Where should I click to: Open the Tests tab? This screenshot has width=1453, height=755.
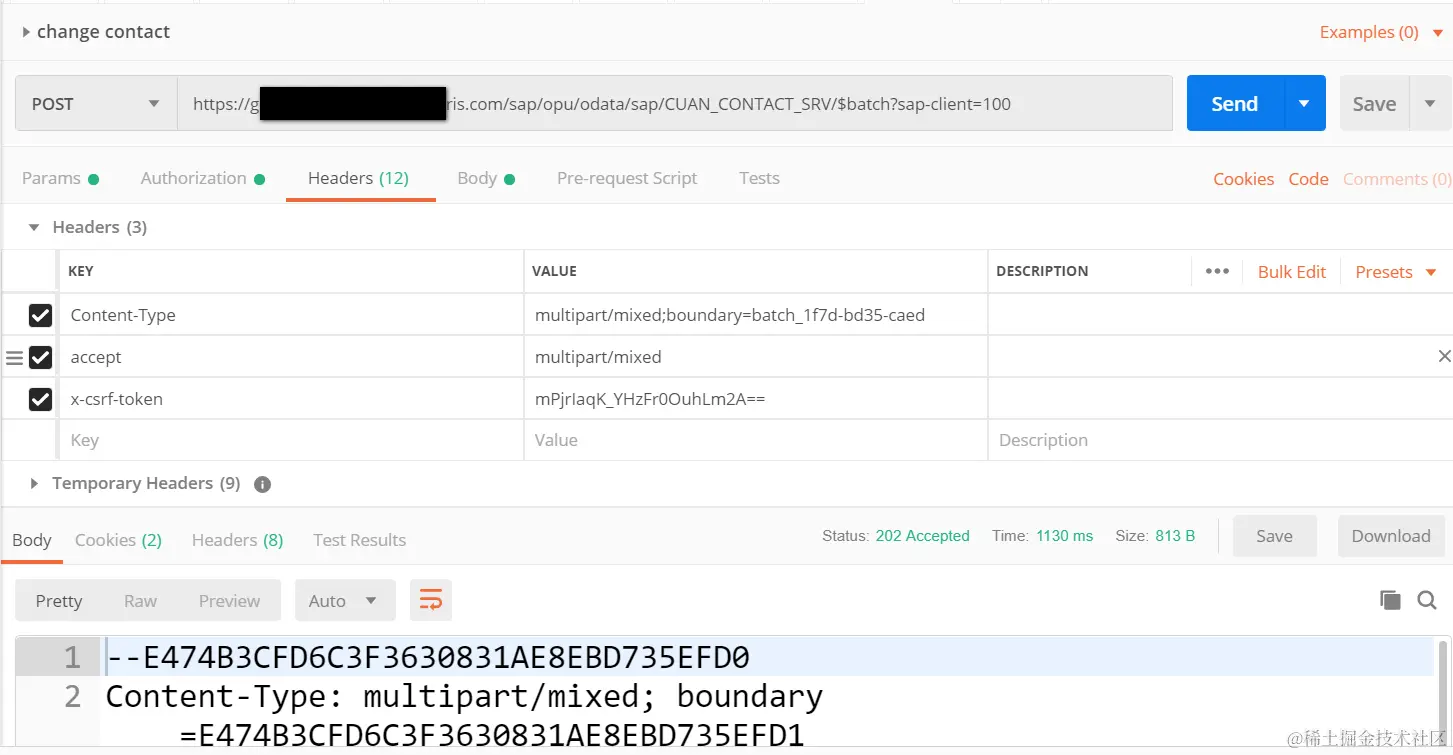click(759, 179)
